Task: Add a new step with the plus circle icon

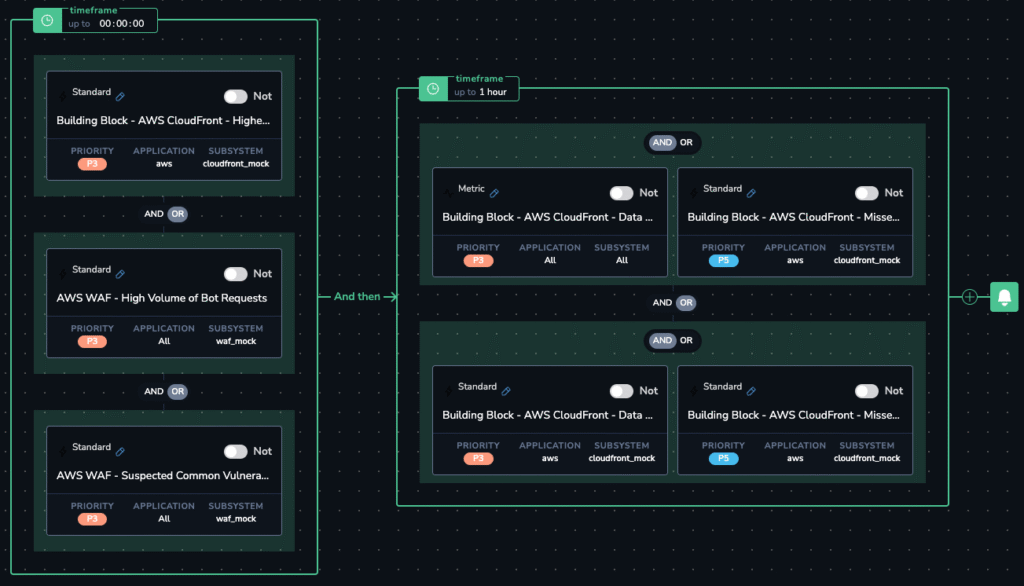Action: [970, 297]
